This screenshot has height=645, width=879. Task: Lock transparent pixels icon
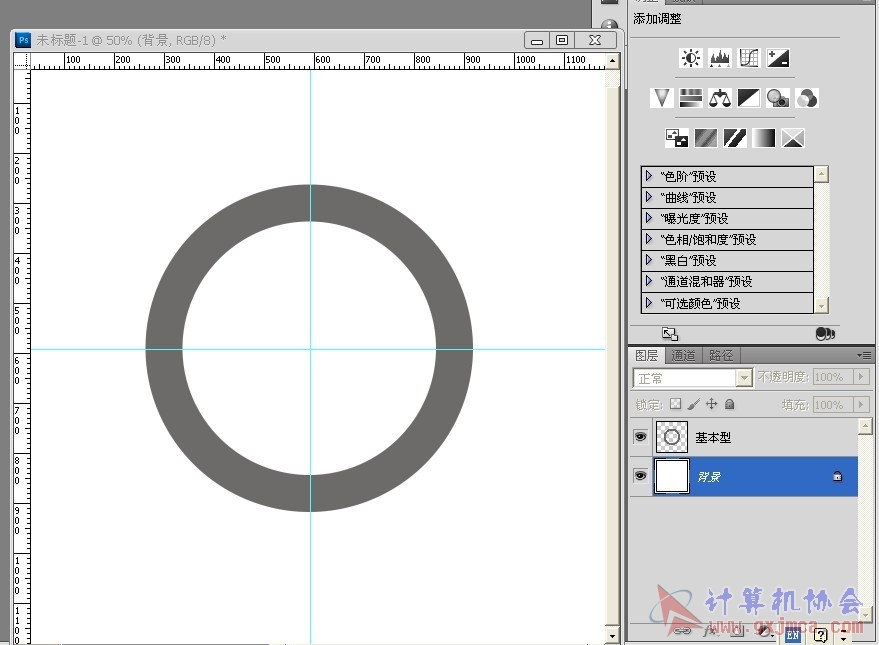(676, 404)
